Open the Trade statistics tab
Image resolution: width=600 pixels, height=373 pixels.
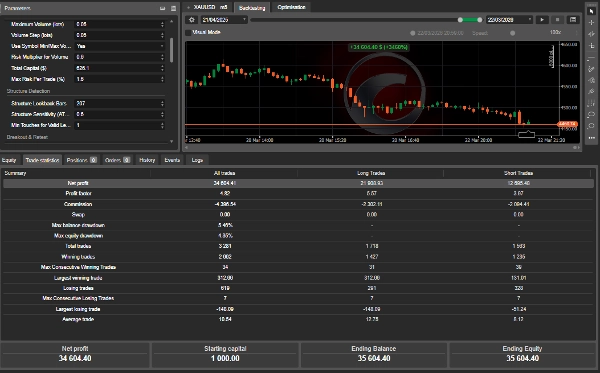[x=42, y=160]
